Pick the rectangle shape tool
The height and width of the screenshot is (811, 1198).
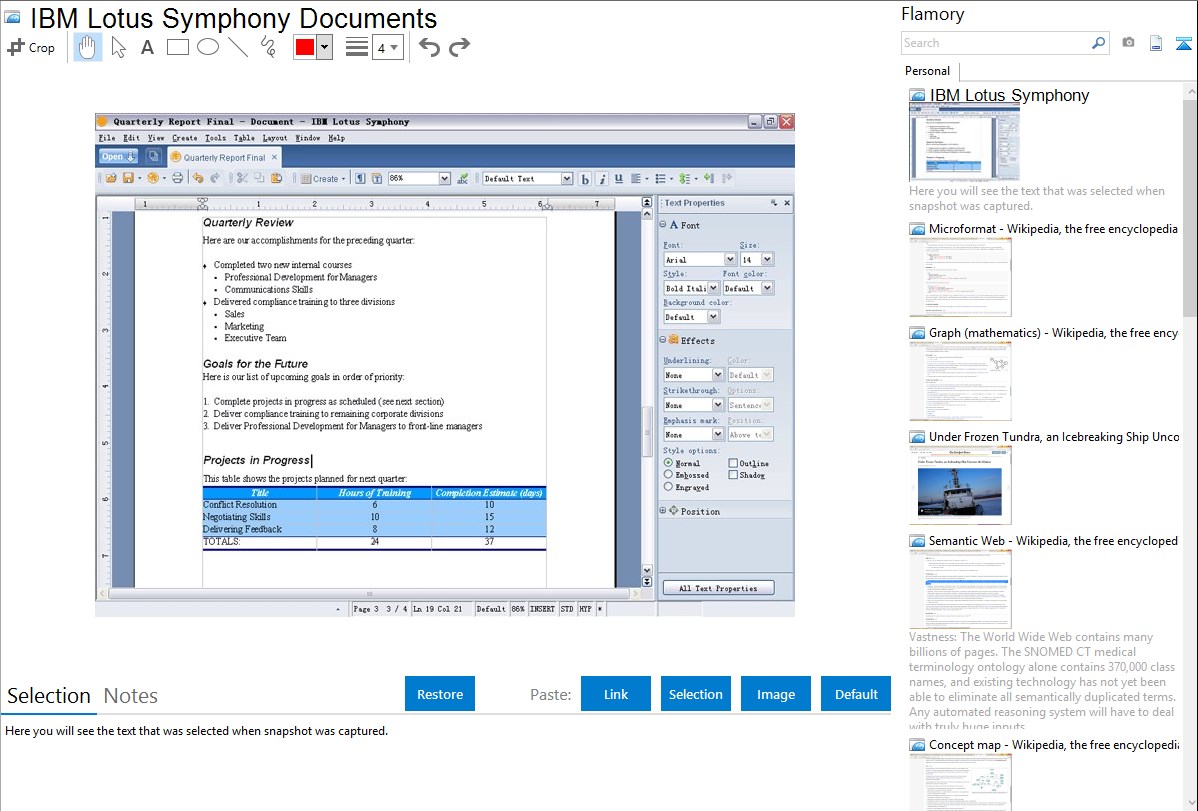[177, 47]
